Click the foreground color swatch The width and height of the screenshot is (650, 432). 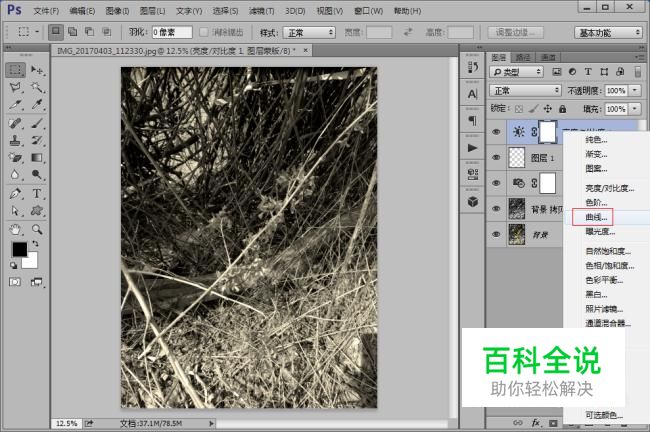point(19,249)
